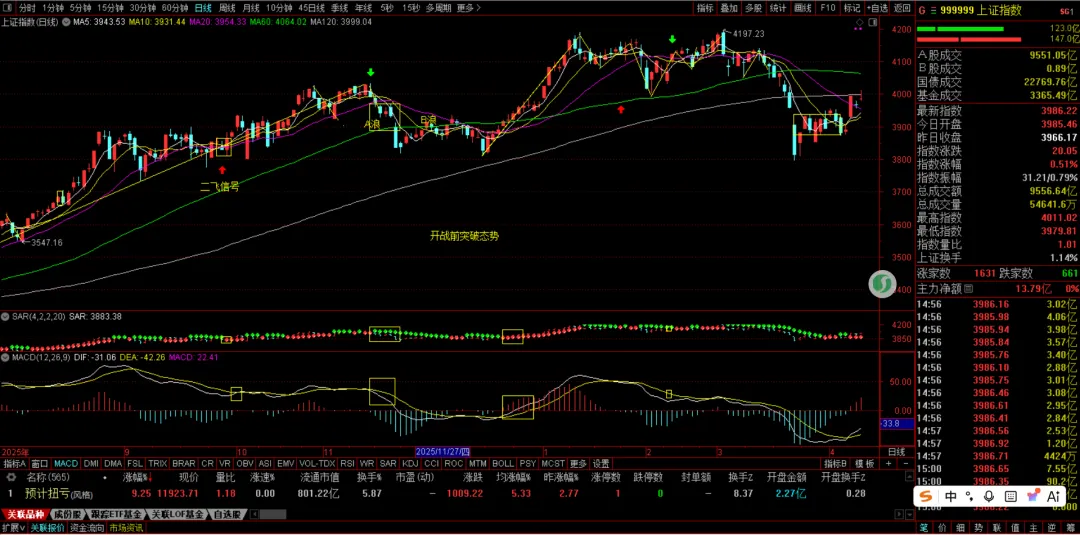This screenshot has height=535, width=1080.
Task: Open the 指标A selector
Action: (x=14, y=464)
